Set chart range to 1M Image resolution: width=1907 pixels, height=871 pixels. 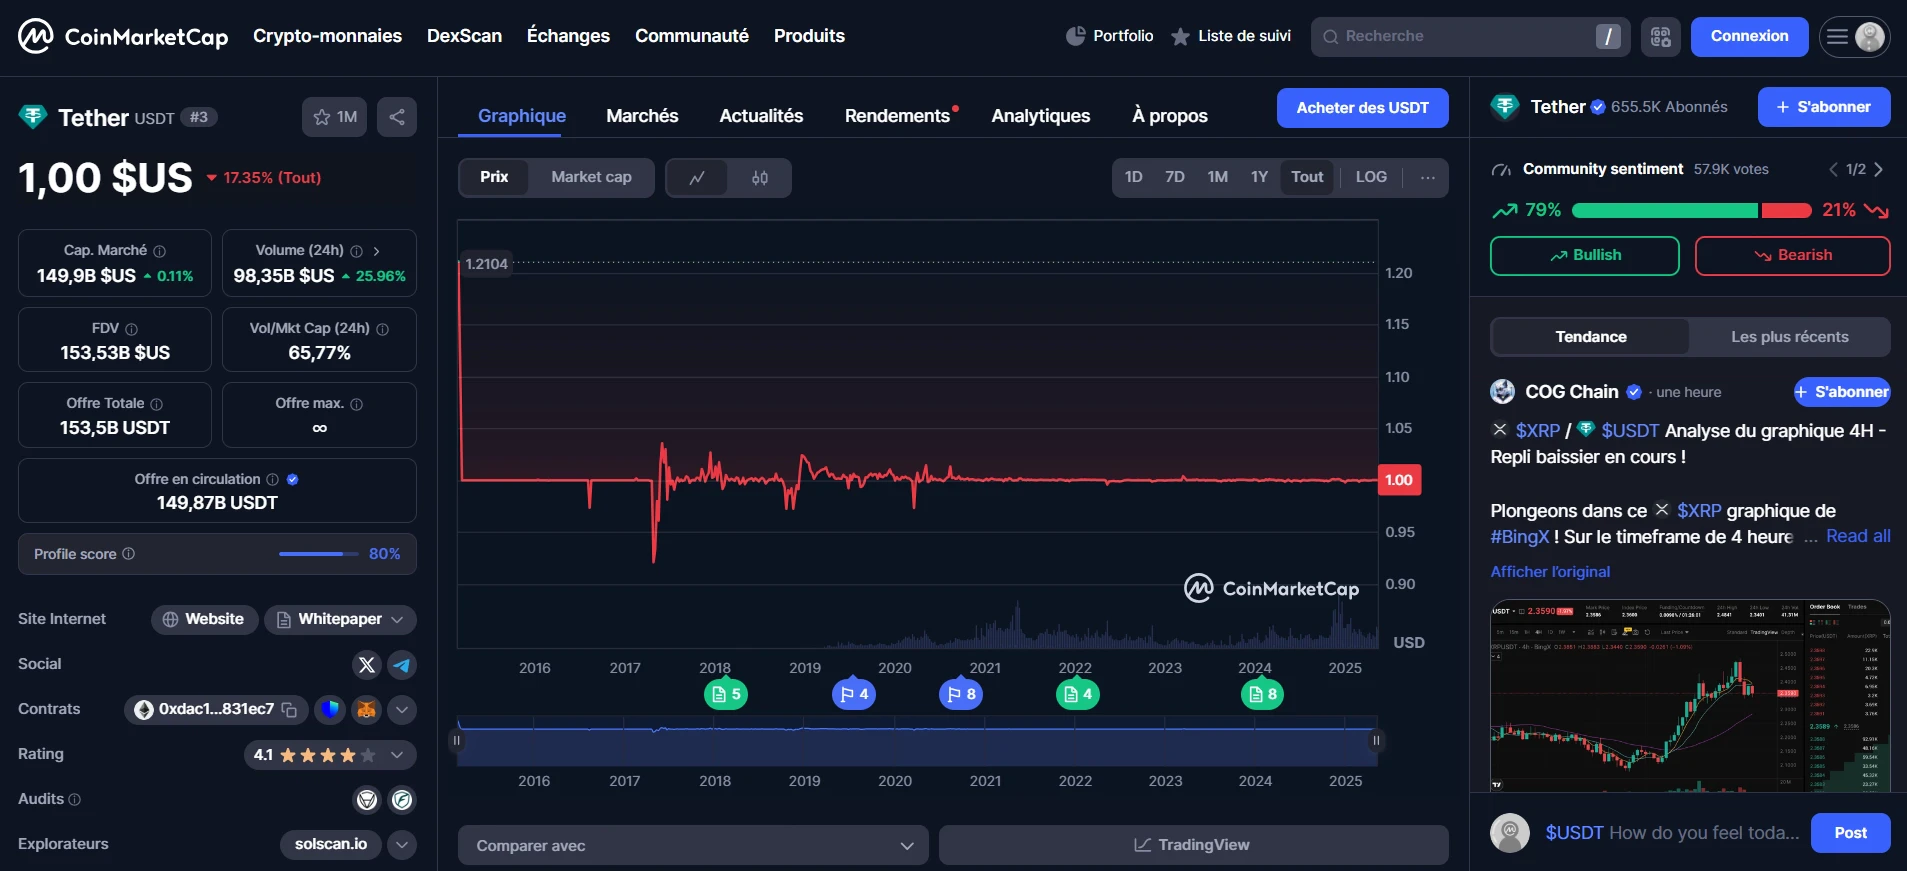(1217, 178)
